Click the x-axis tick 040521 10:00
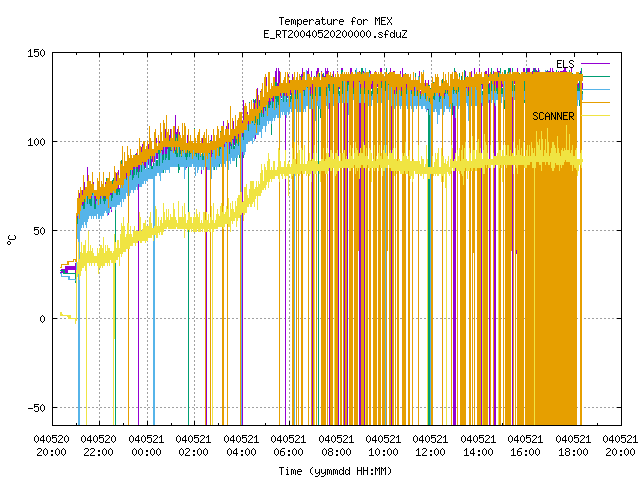This screenshot has height=480, width=640. pos(384,446)
